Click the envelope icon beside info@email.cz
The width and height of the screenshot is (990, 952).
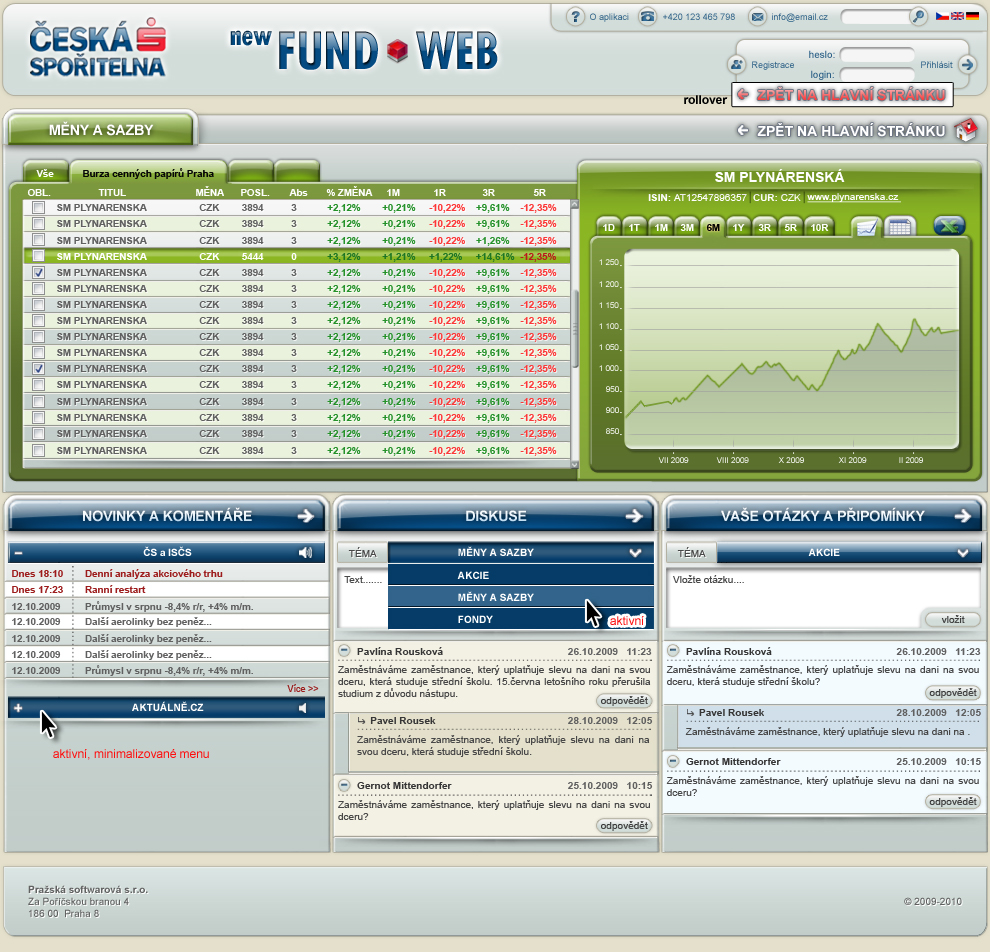tap(757, 16)
